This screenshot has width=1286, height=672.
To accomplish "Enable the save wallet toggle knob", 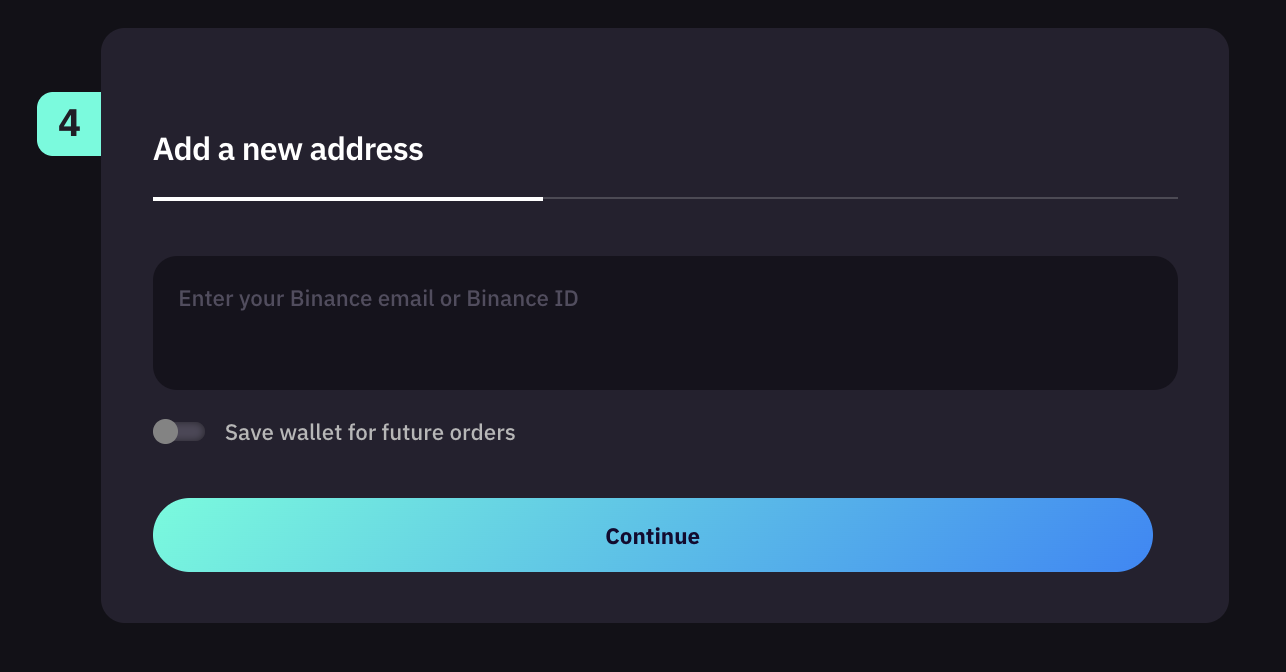I will (x=166, y=432).
